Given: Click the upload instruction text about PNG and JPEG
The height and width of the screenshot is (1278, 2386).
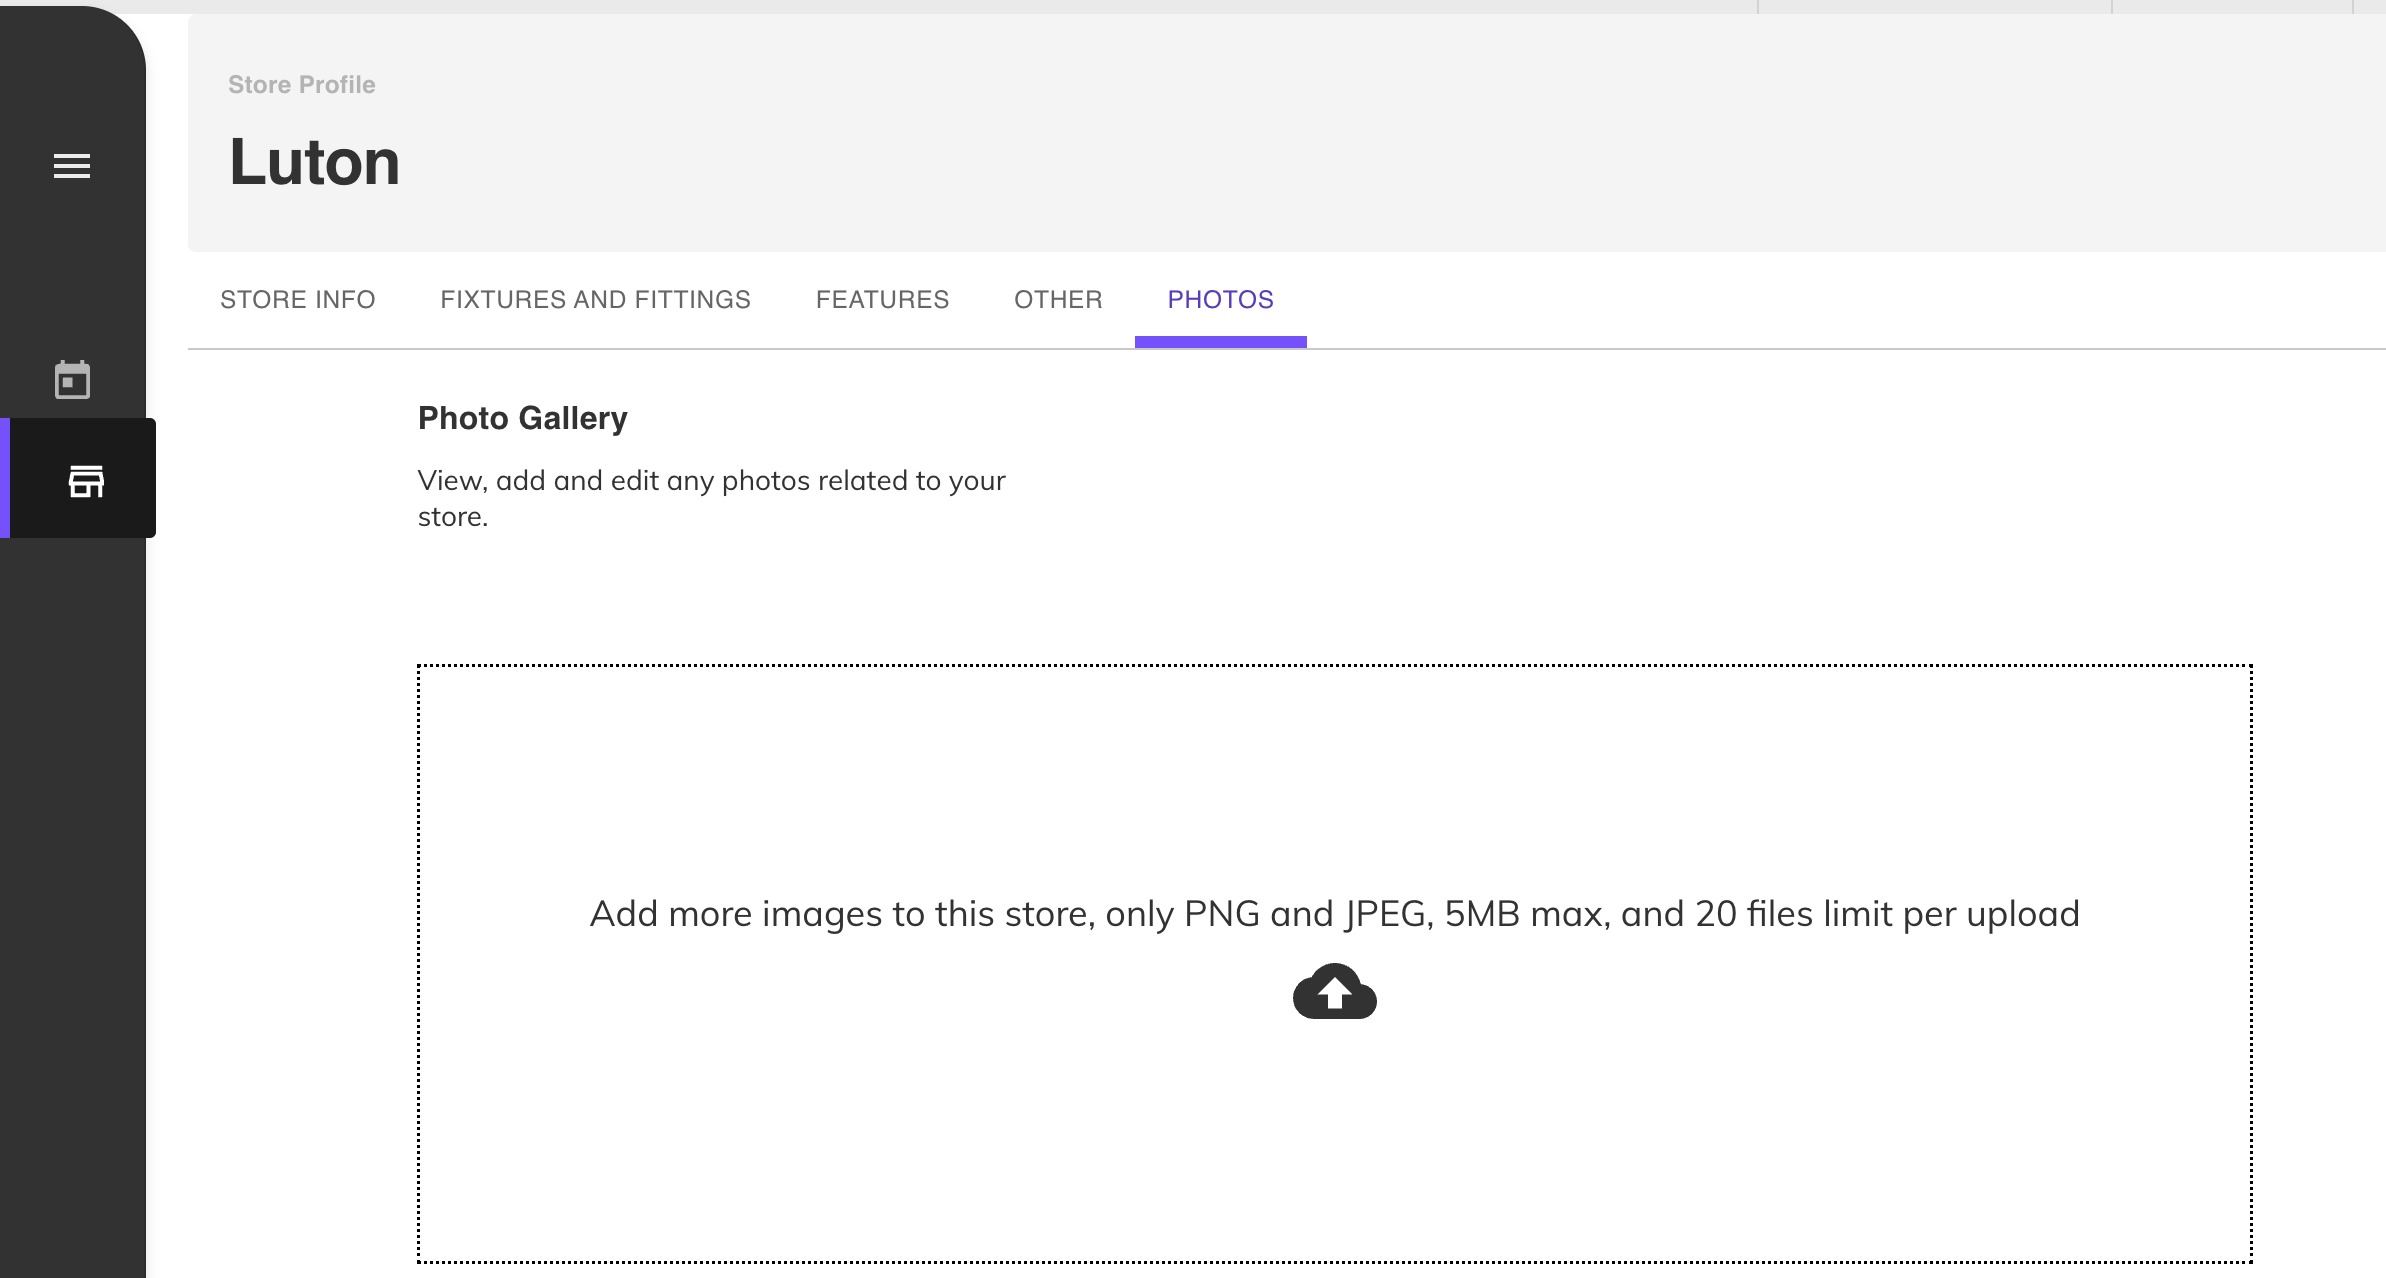Looking at the screenshot, I should (1334, 914).
